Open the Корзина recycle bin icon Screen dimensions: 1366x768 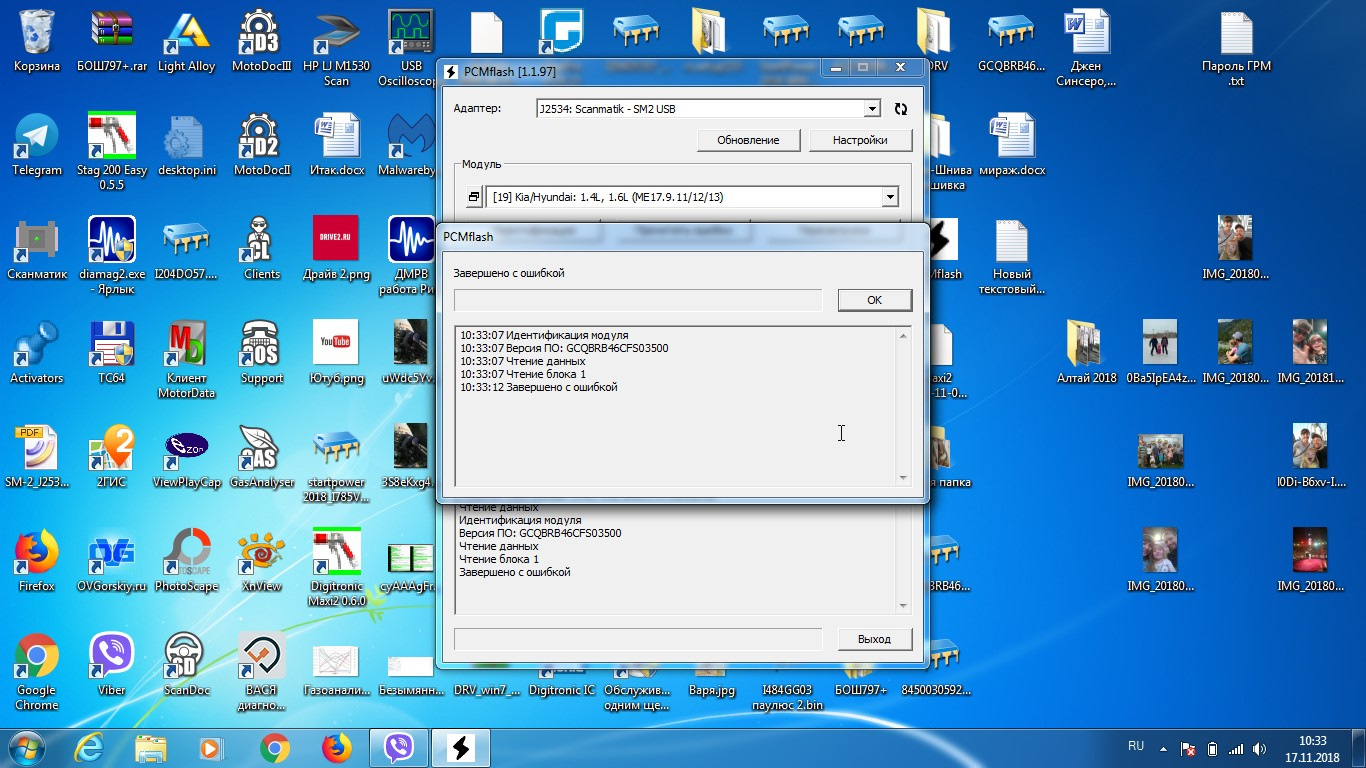point(37,42)
